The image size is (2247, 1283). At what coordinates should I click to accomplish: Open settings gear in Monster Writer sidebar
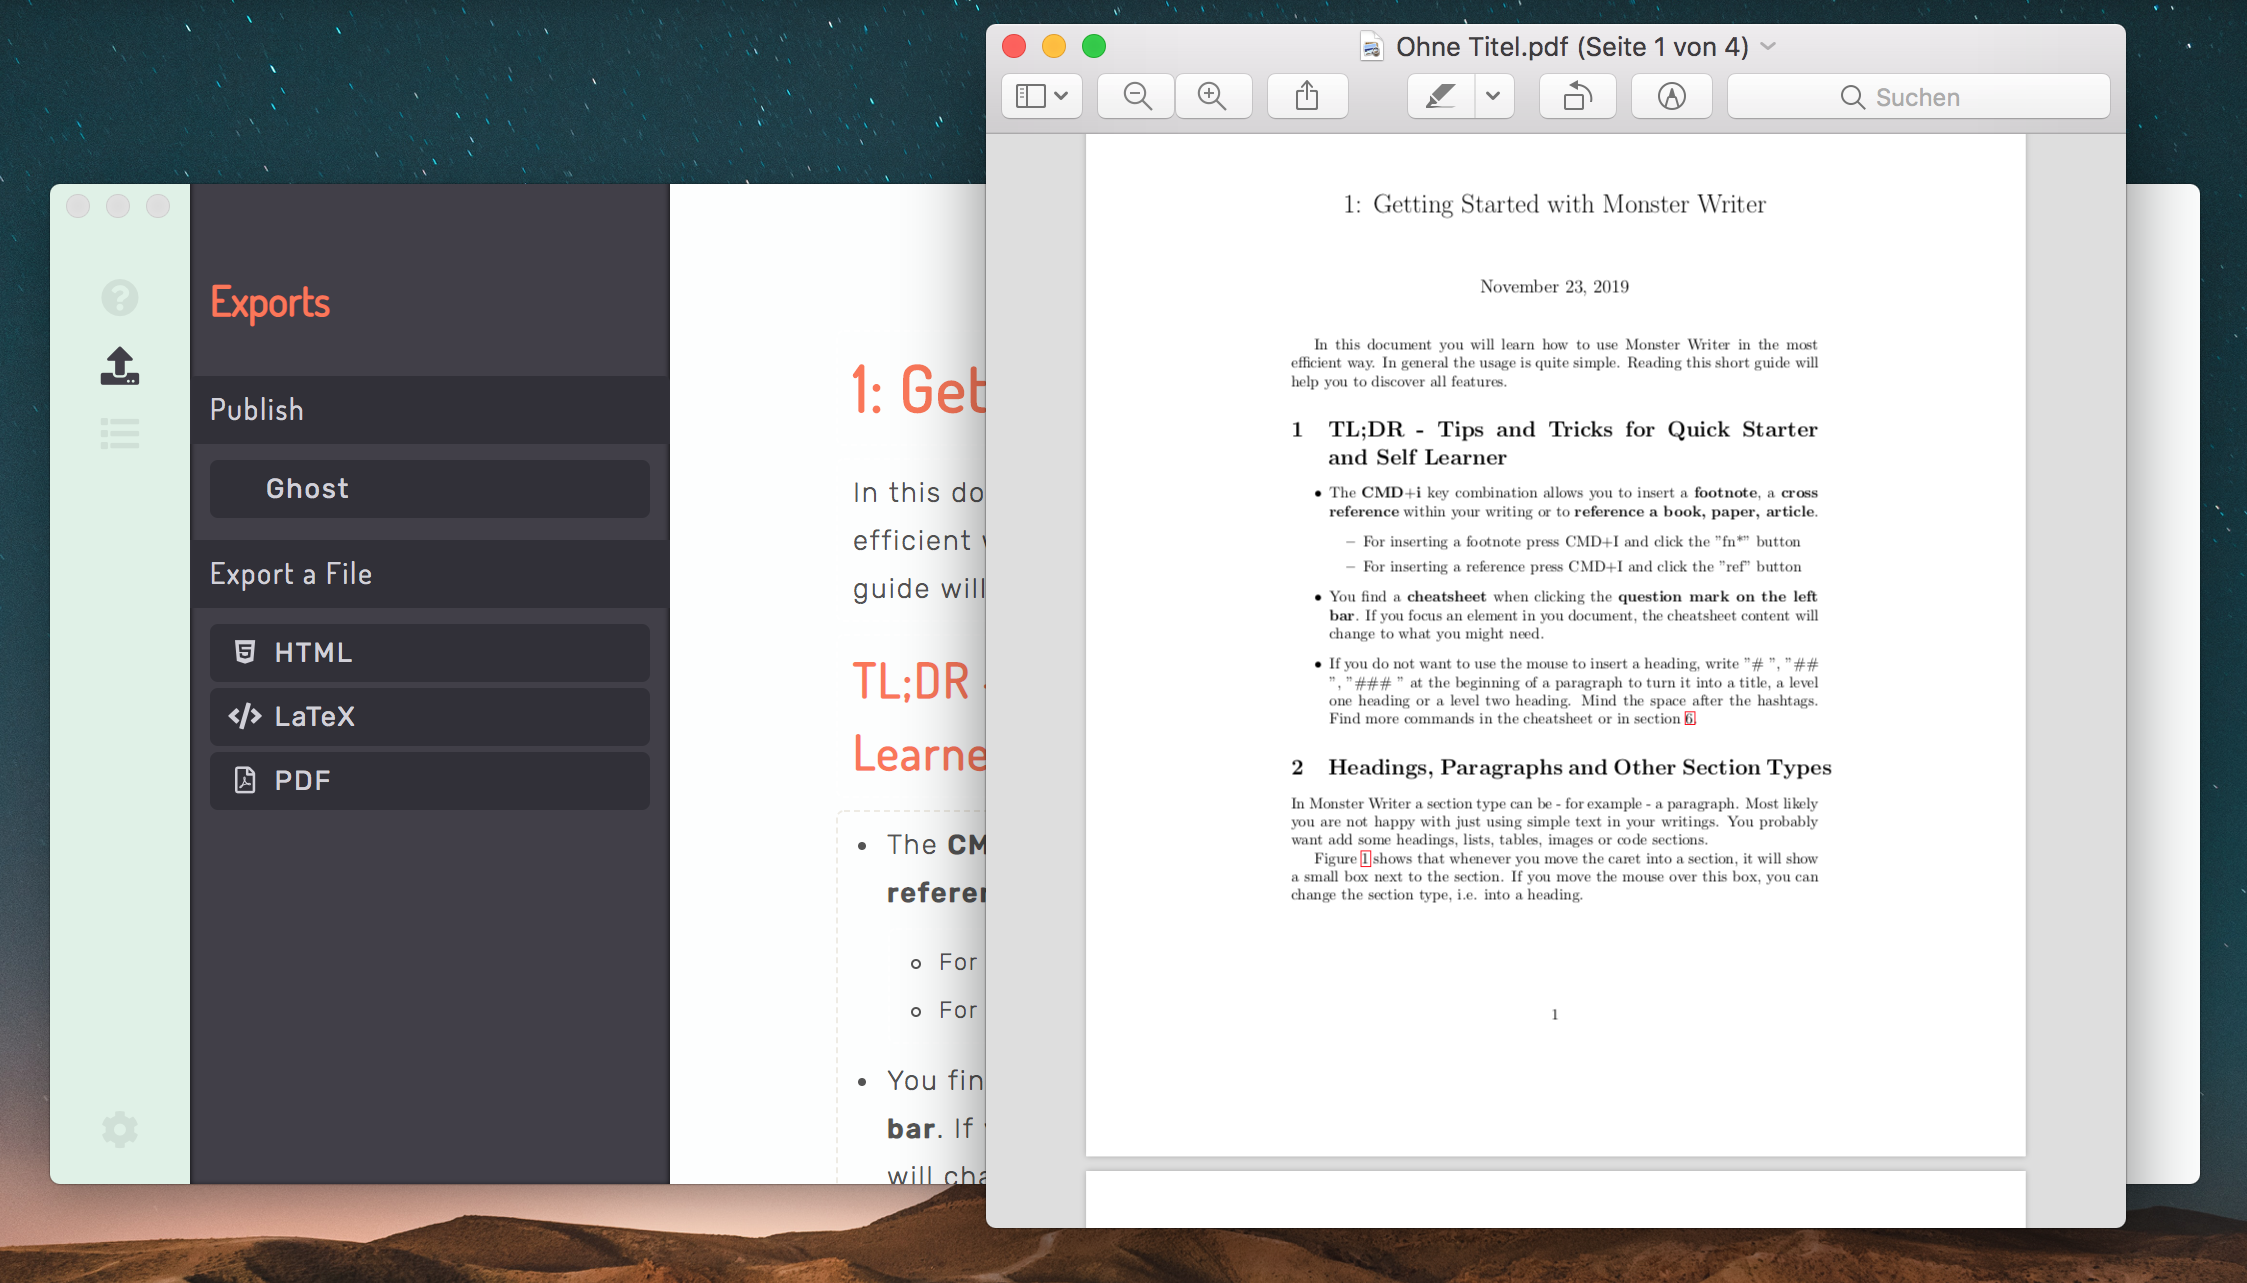[120, 1129]
